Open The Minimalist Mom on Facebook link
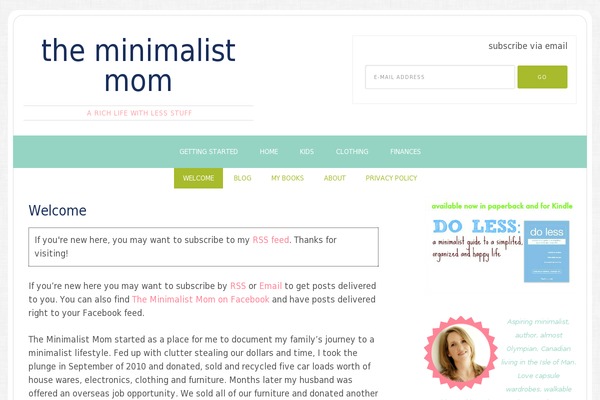Viewport: 600px width, 400px height. coord(201,299)
